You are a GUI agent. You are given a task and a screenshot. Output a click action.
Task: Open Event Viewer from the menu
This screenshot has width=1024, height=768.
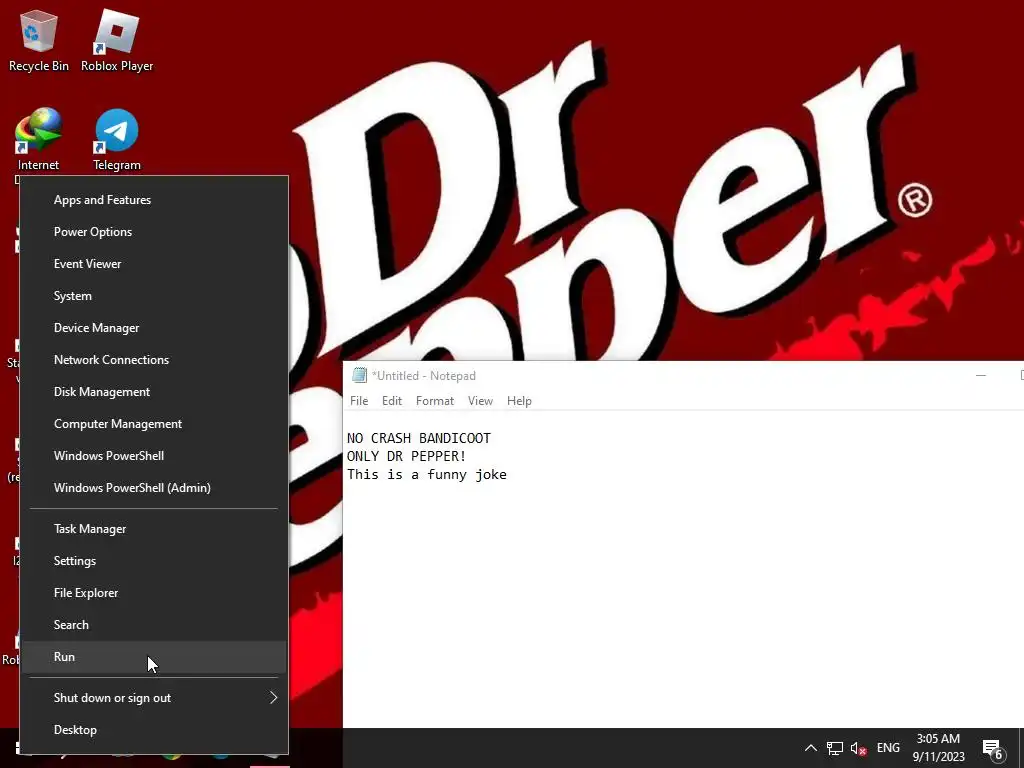tap(154, 264)
